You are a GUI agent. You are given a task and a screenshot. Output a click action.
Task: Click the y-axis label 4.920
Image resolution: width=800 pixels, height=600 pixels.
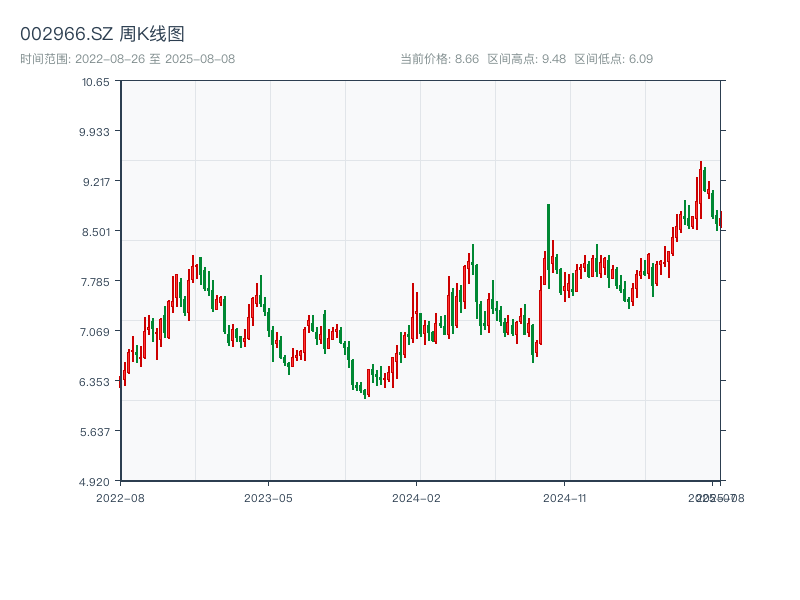pyautogui.click(x=94, y=482)
